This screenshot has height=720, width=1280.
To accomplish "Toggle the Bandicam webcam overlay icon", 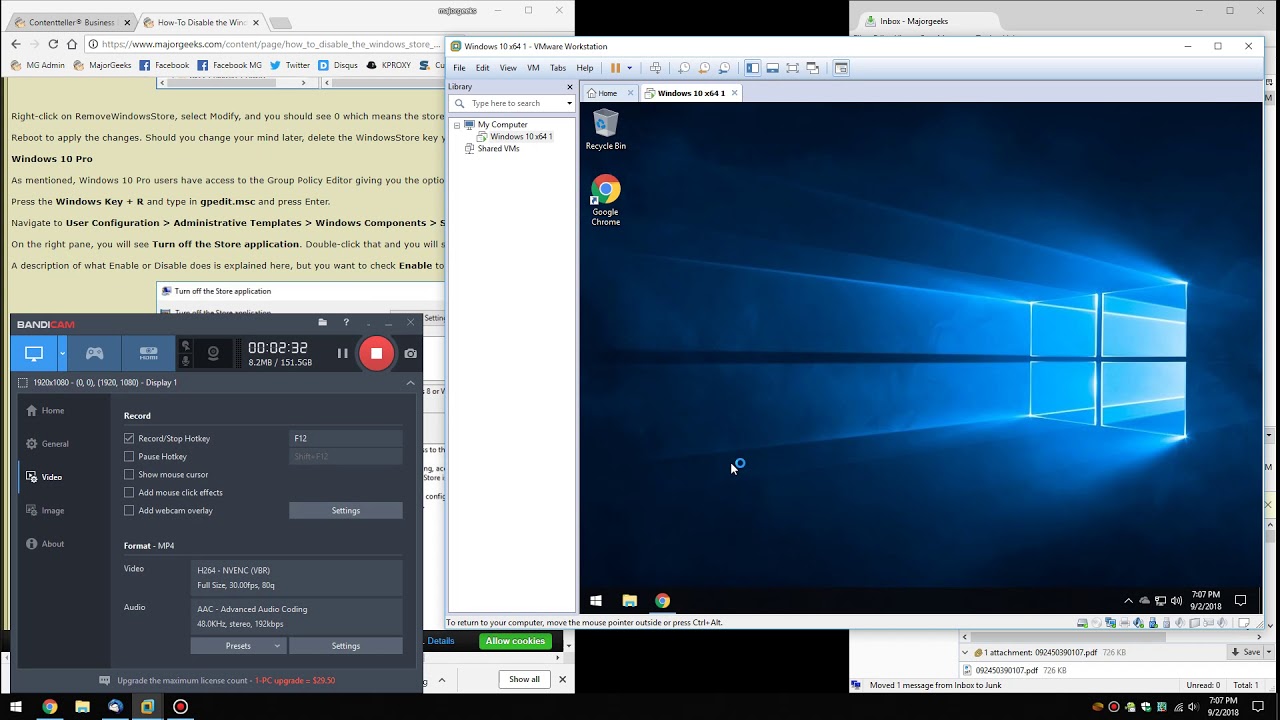I will point(213,353).
